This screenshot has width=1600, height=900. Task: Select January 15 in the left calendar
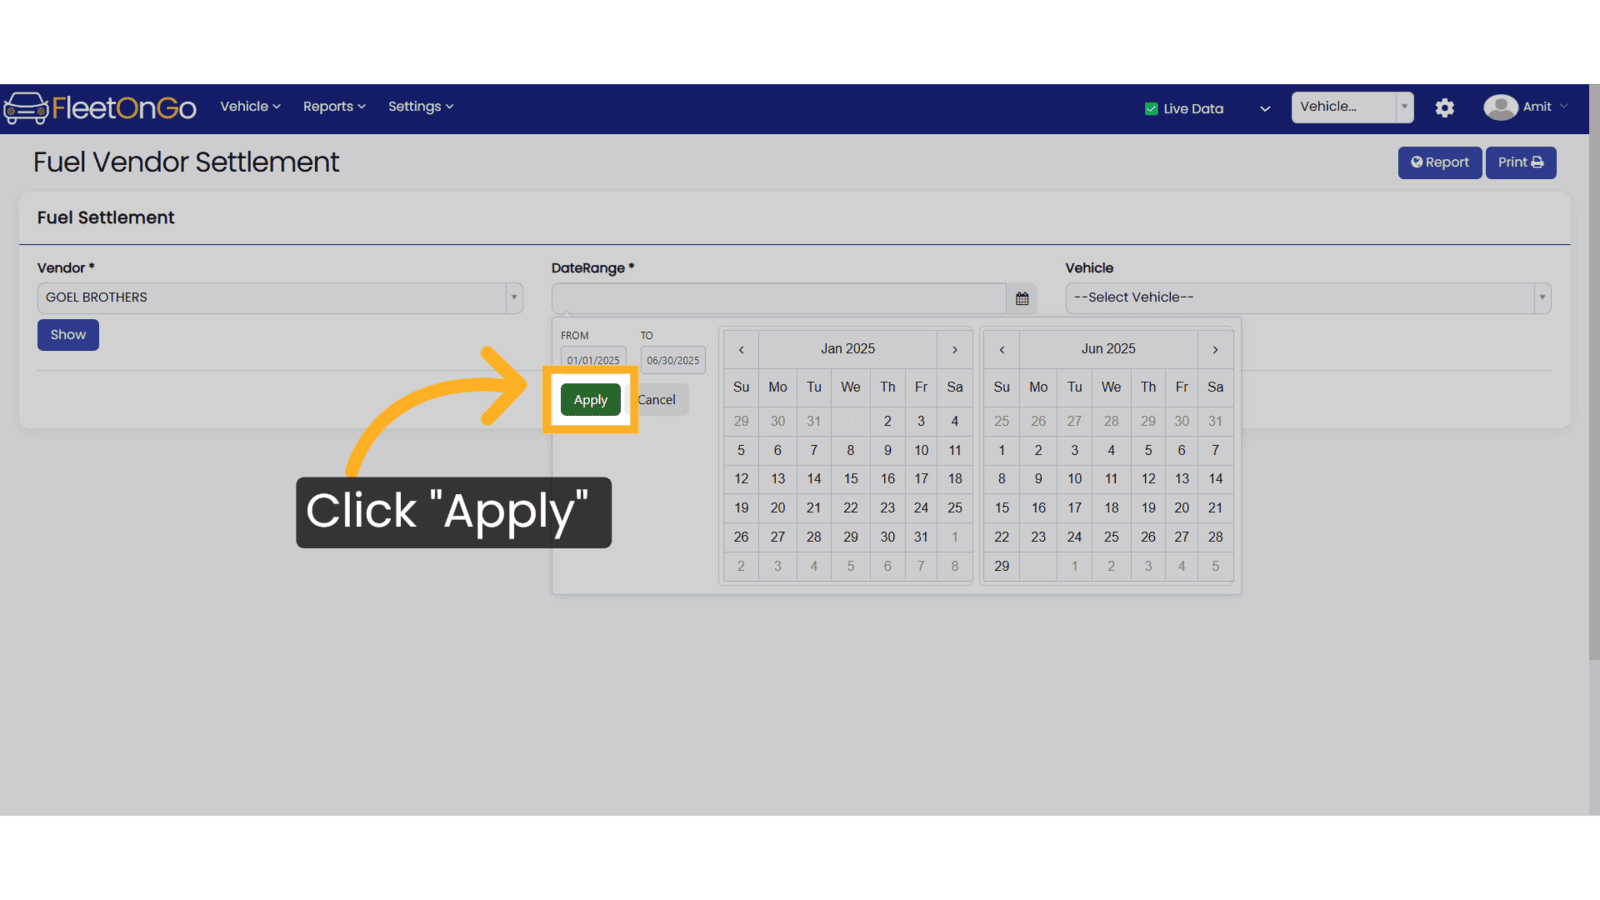coord(851,479)
